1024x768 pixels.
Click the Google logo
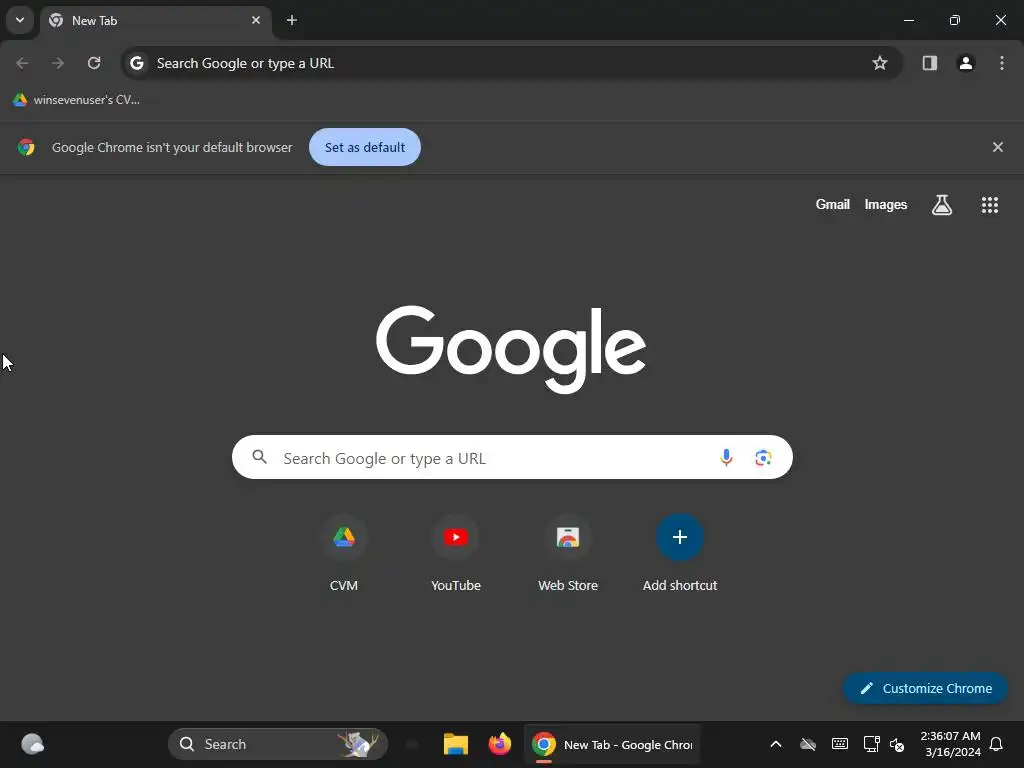[511, 348]
